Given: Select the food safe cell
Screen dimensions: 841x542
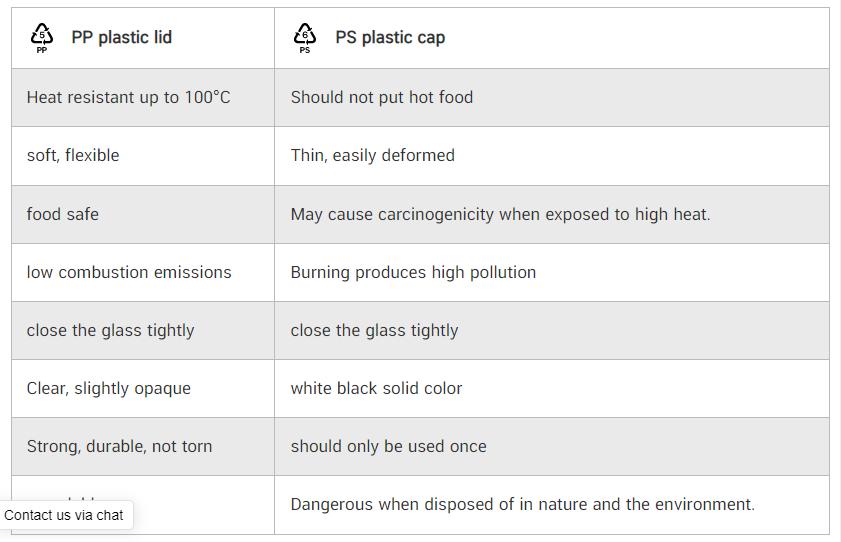Looking at the screenshot, I should [x=143, y=214].
